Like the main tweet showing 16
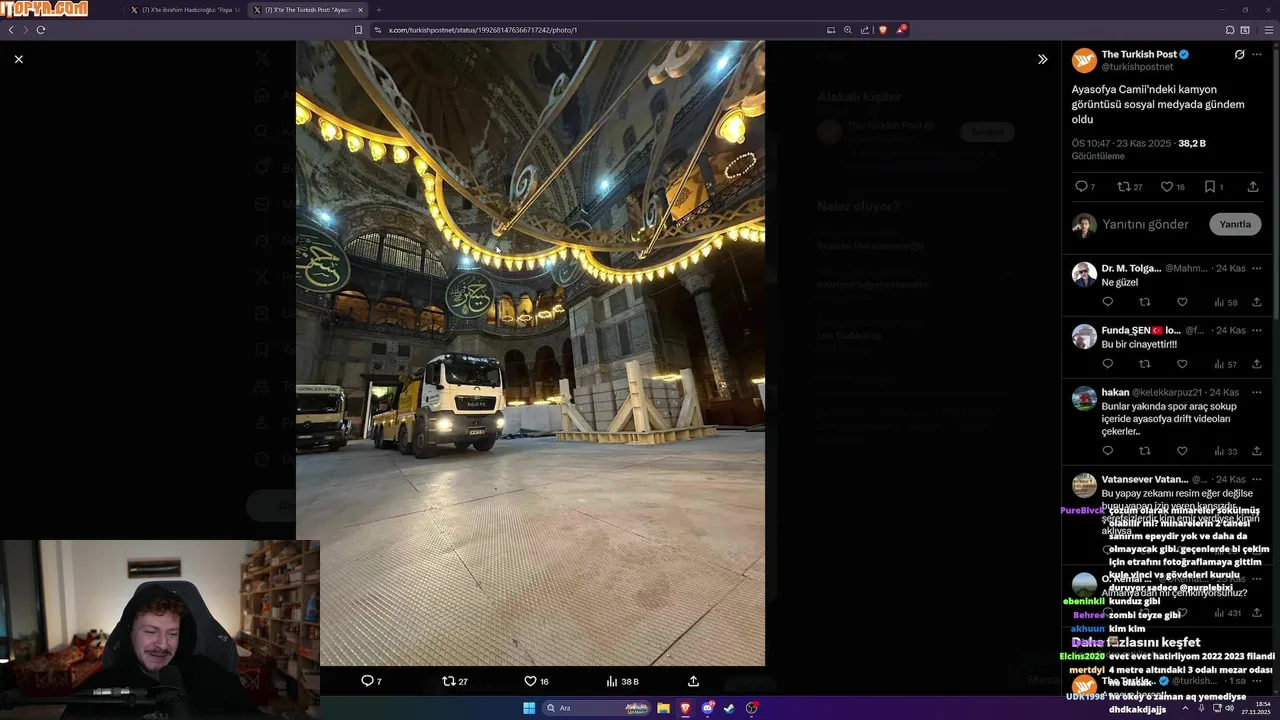The height and width of the screenshot is (720, 1280). pos(1172,187)
